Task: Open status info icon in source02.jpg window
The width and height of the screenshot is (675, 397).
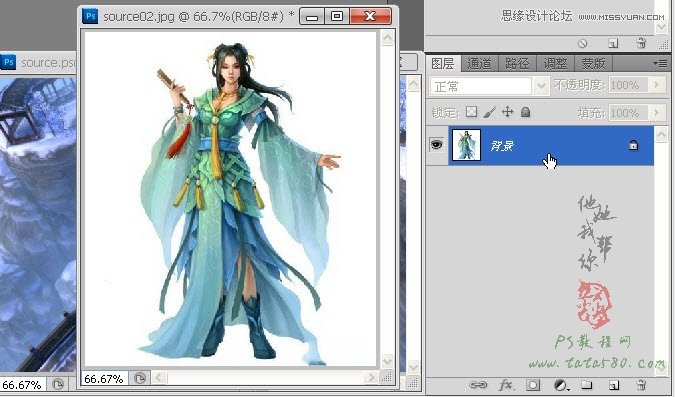Action: click(139, 378)
